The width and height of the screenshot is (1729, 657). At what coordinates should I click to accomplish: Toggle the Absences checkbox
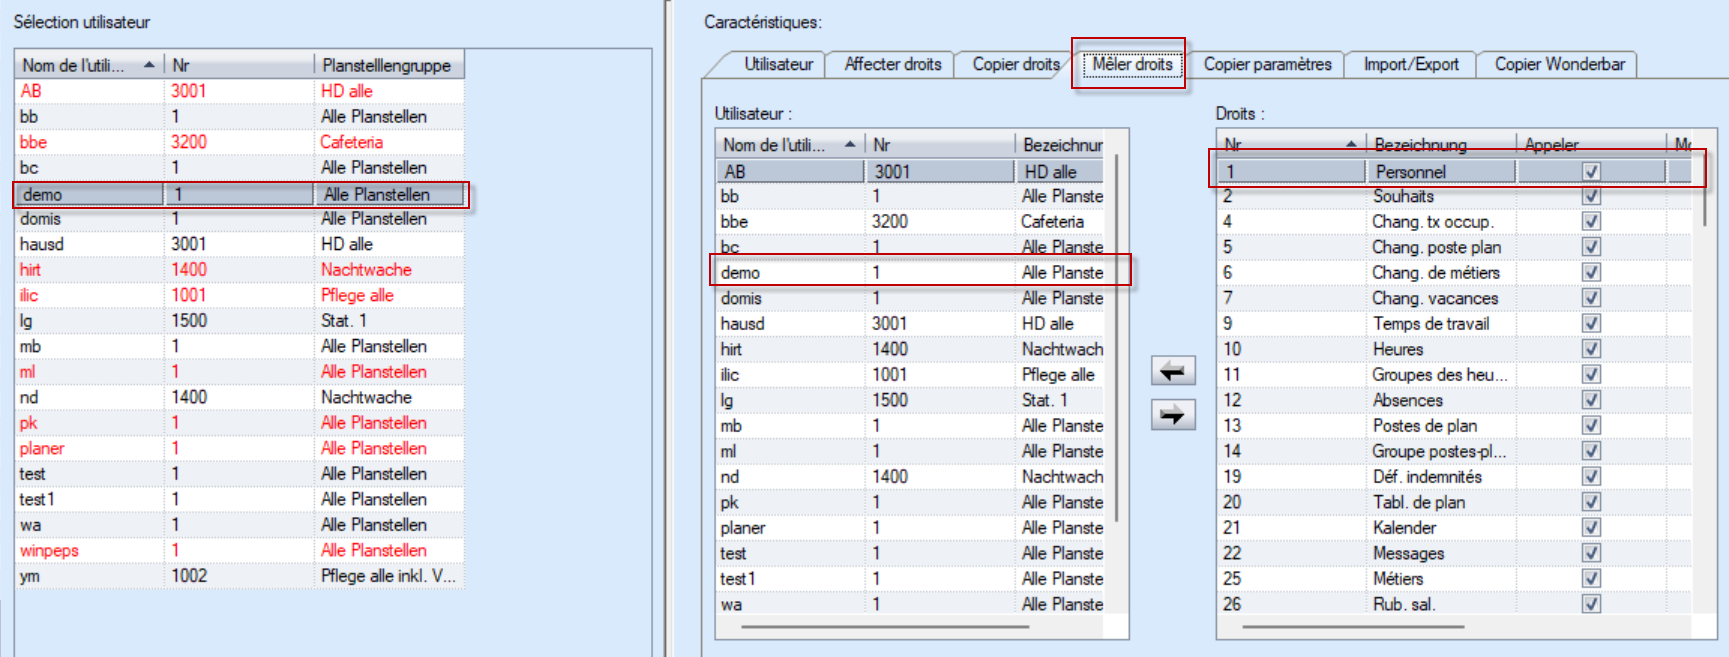pyautogui.click(x=1591, y=400)
